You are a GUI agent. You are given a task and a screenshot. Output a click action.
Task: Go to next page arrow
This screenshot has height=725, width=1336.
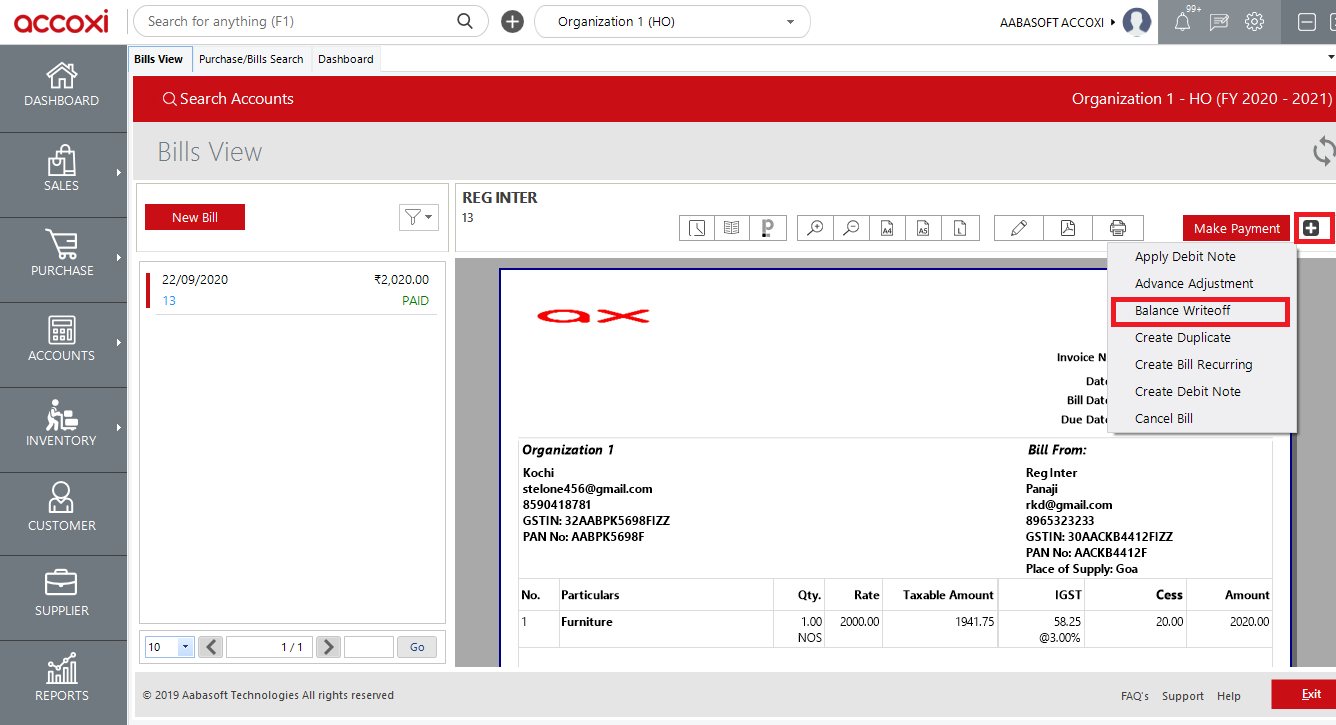pyautogui.click(x=328, y=647)
